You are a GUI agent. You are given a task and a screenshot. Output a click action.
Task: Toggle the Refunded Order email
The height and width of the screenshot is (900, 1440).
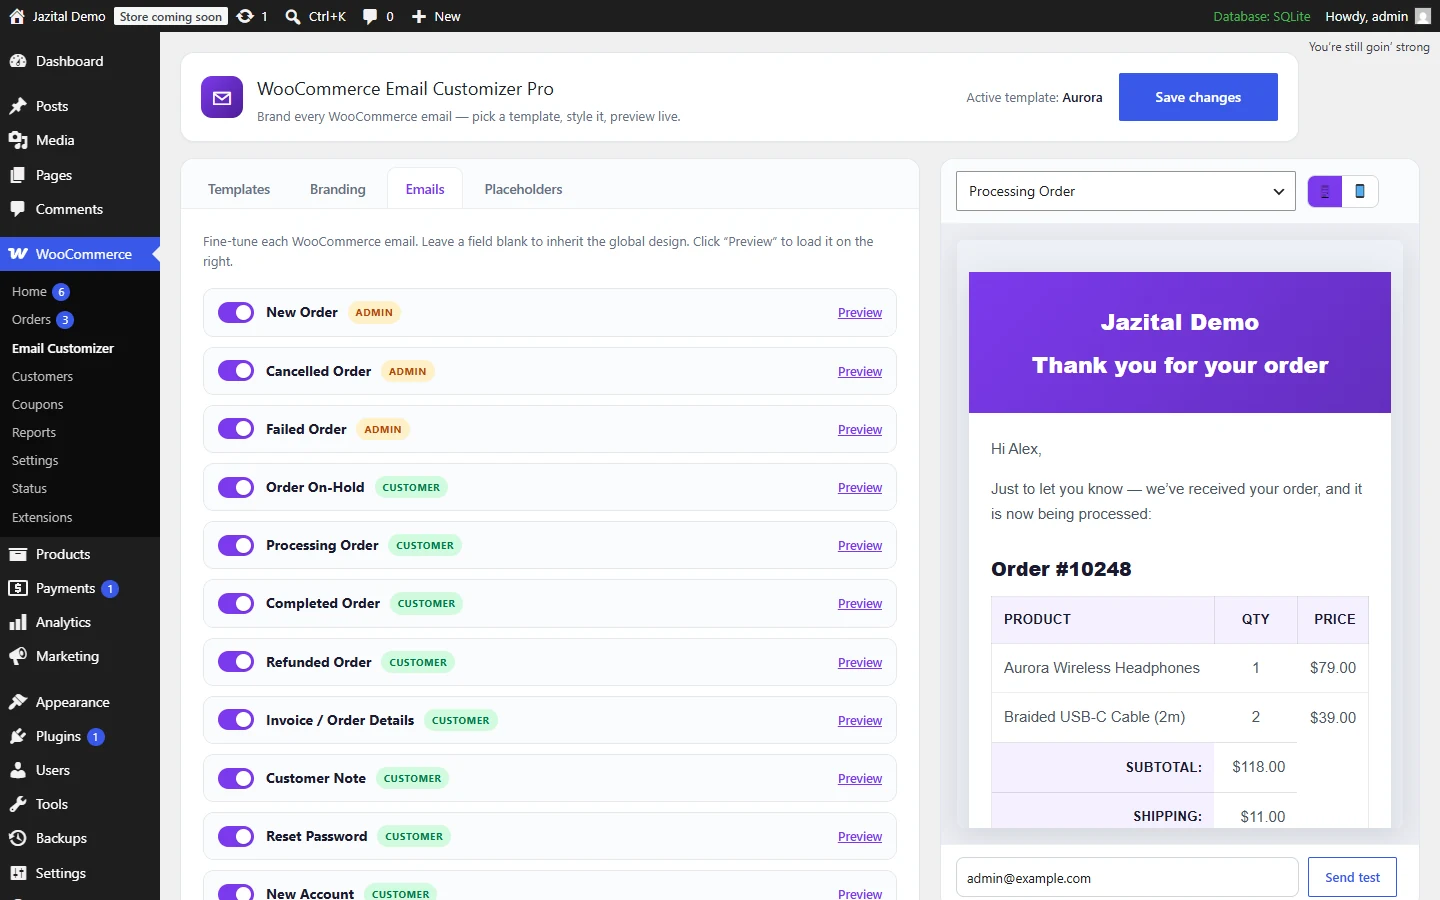(x=236, y=662)
